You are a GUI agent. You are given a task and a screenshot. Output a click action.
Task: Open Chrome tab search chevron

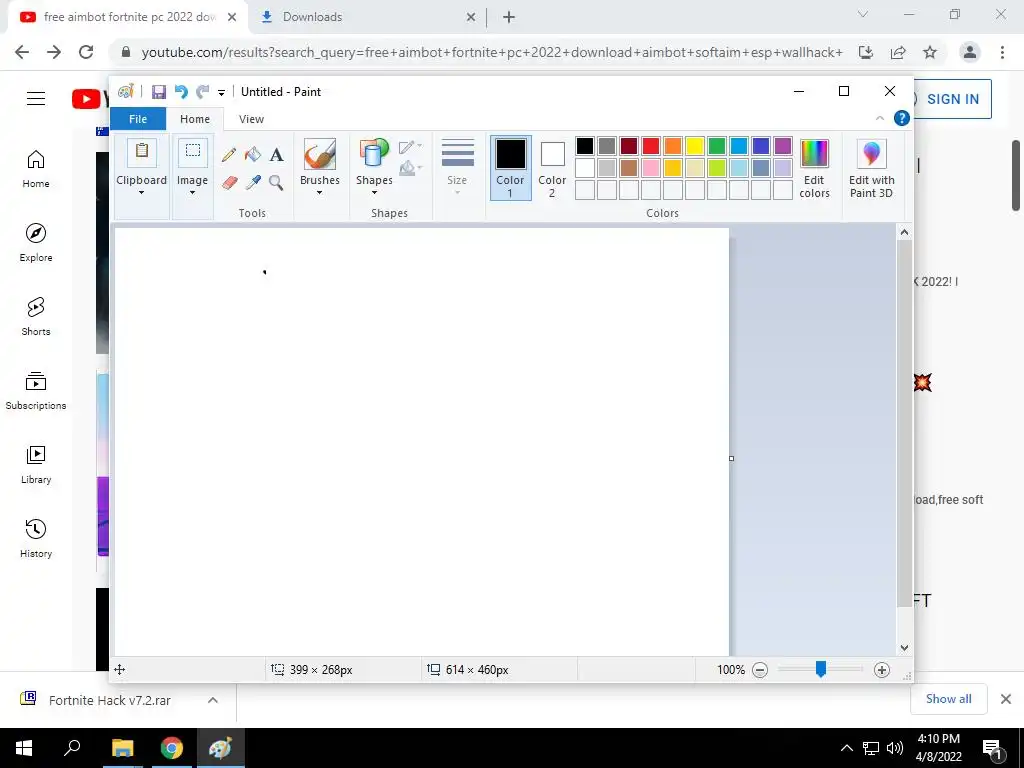tap(863, 14)
